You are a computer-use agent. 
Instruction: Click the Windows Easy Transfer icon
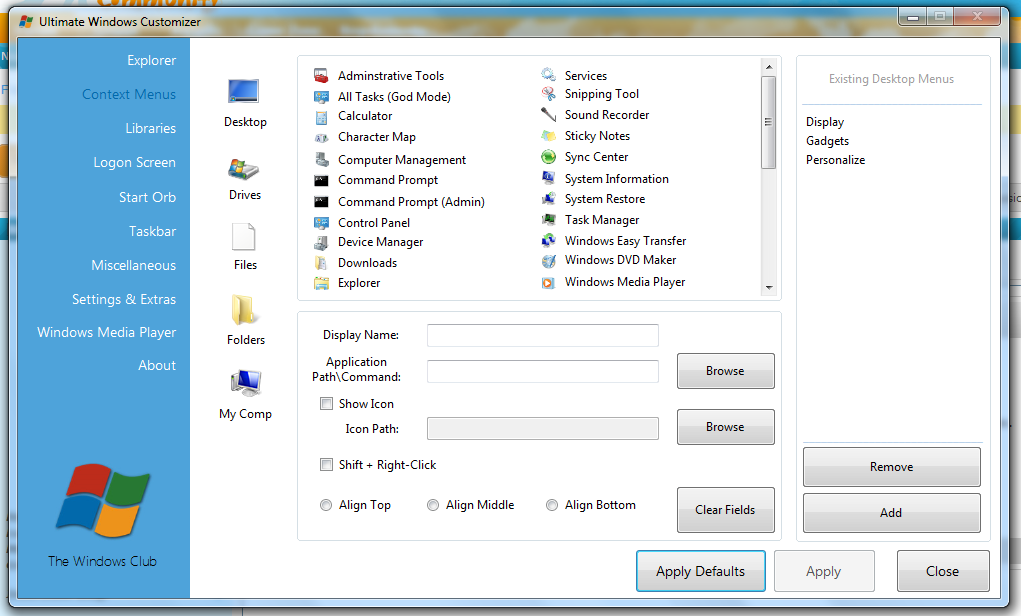[x=548, y=240]
